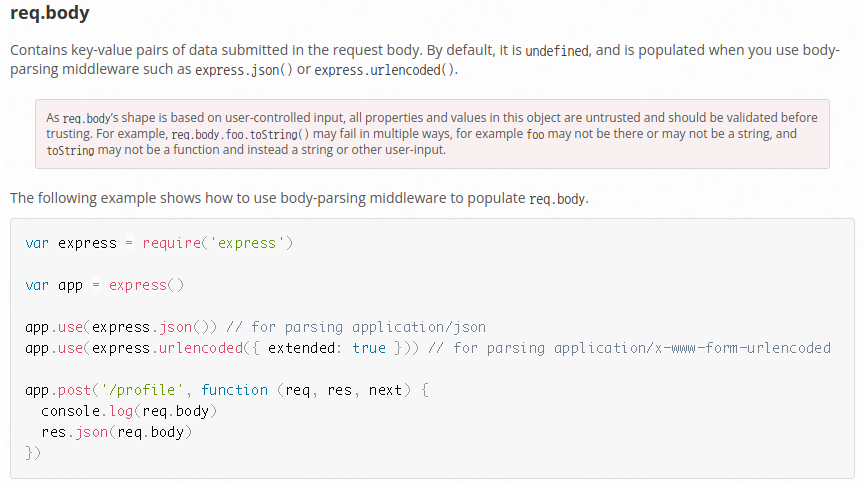
Task: Click 'req.body' in the 'following example' sentence
Action: coord(557,199)
